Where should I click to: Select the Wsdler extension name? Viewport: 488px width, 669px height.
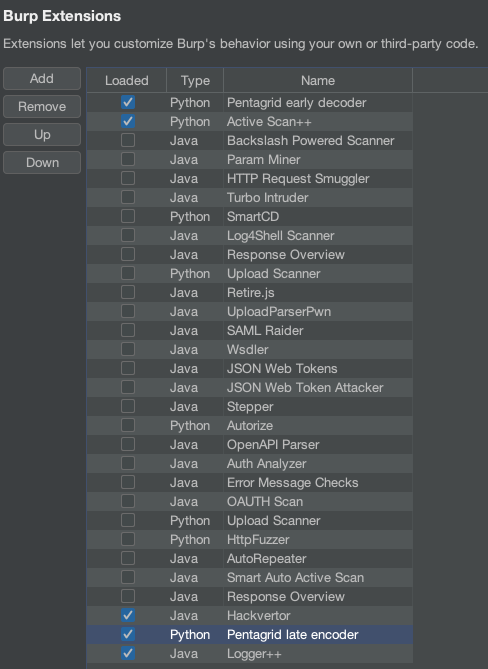pos(247,349)
